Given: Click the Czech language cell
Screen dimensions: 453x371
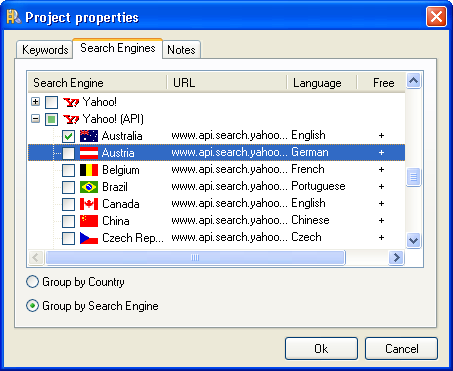Looking at the screenshot, I should click(306, 237).
